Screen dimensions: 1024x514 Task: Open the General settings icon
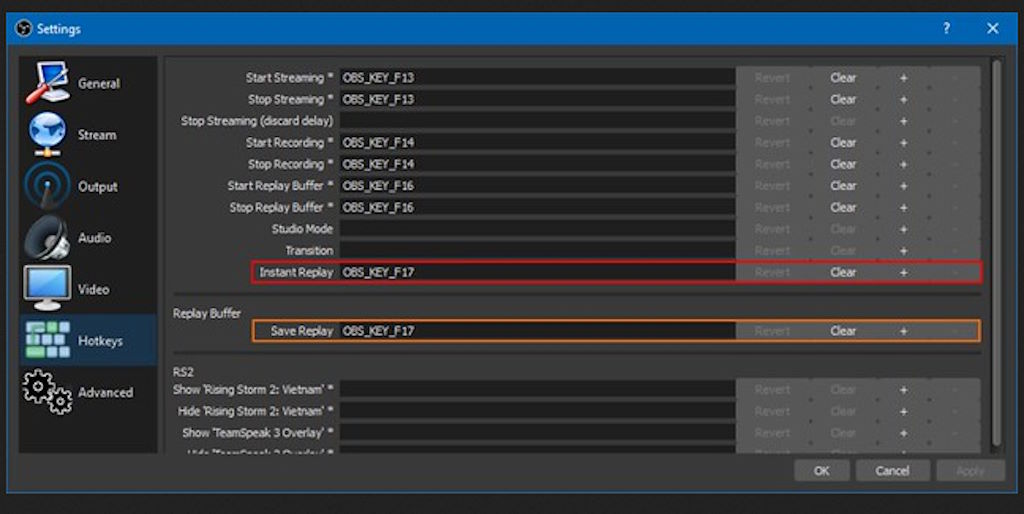pyautogui.click(x=47, y=84)
